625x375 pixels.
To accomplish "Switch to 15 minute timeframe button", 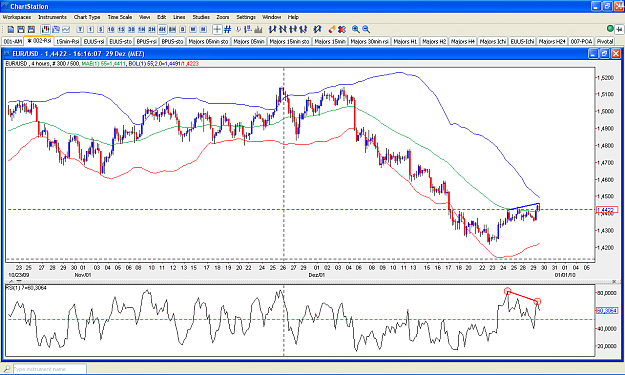I will [121, 29].
